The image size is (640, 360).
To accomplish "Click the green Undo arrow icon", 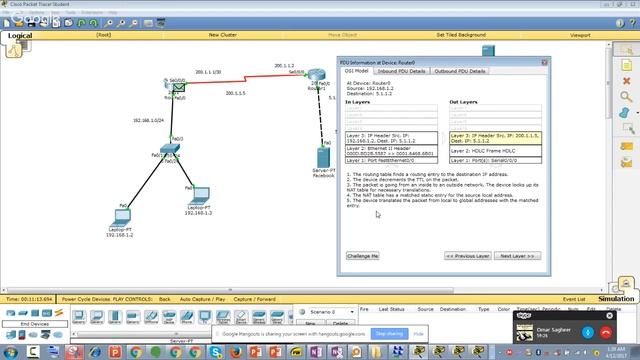I will (82, 23).
